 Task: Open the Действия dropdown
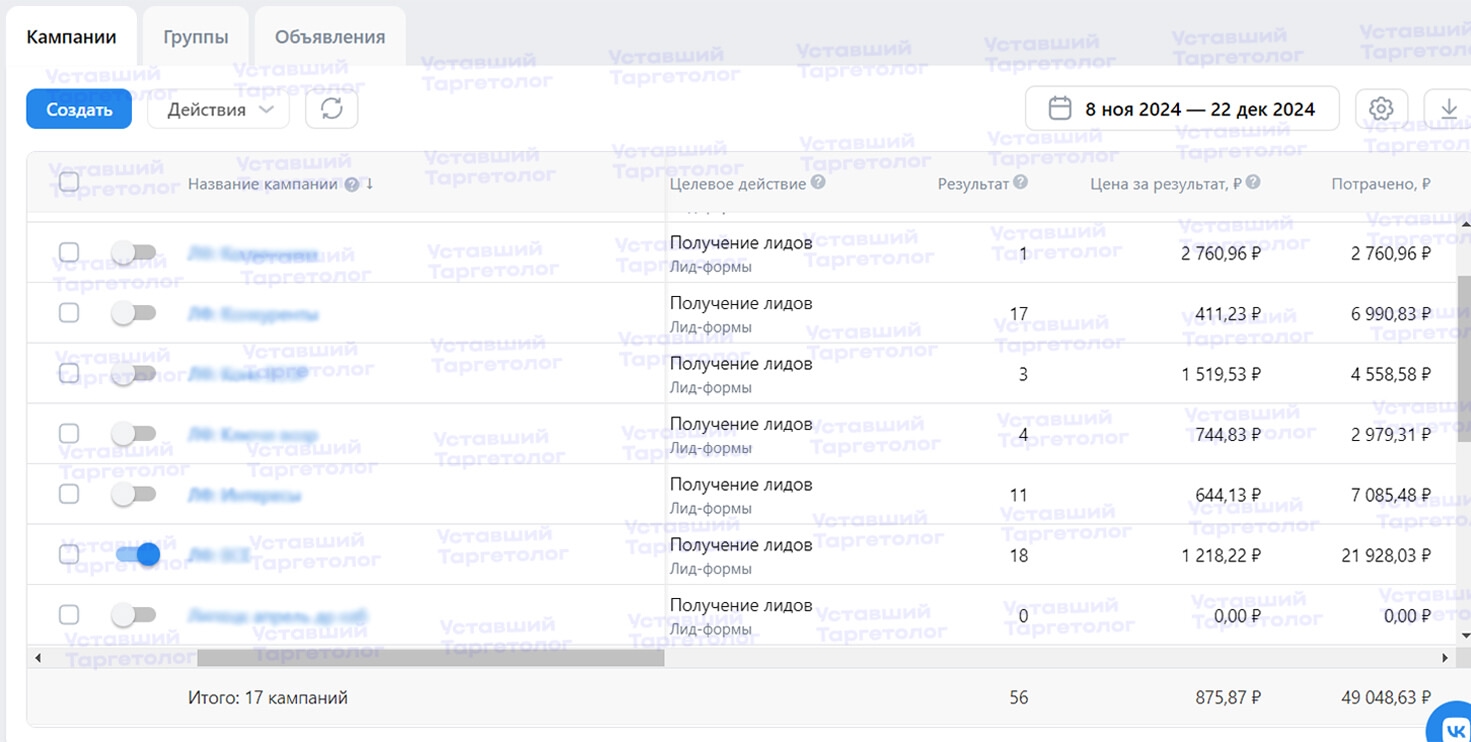[x=218, y=110]
